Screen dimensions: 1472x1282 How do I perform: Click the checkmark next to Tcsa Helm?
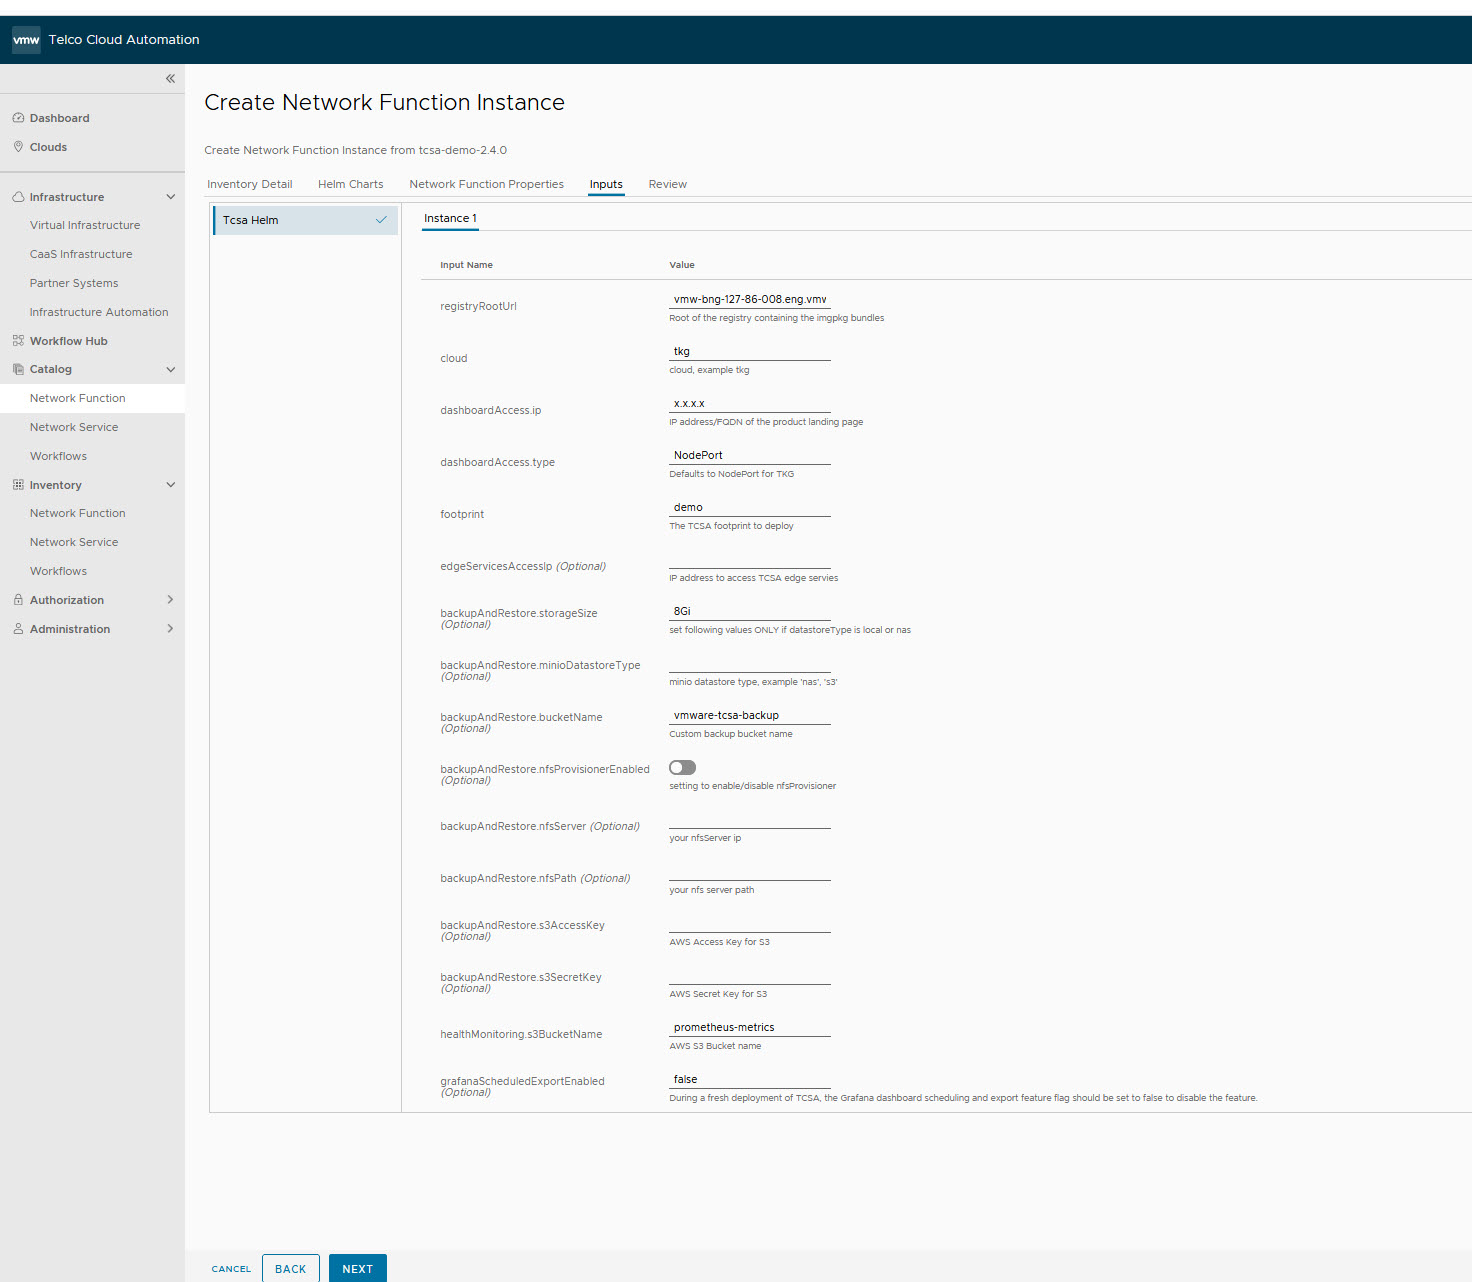pos(381,220)
